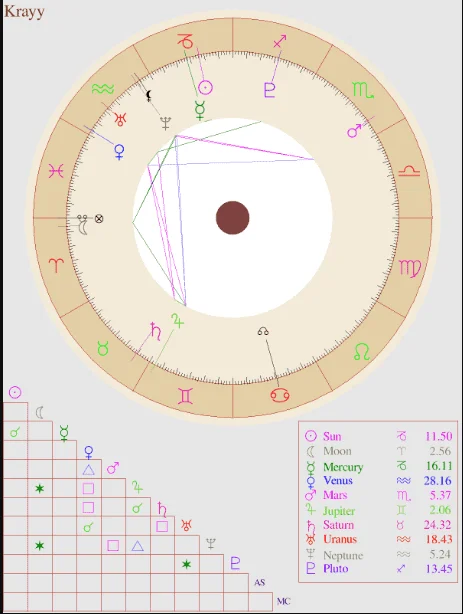Click the Neptune header glyph in aspect grid
Image resolution: width=463 pixels, height=614 pixels.
(211, 544)
